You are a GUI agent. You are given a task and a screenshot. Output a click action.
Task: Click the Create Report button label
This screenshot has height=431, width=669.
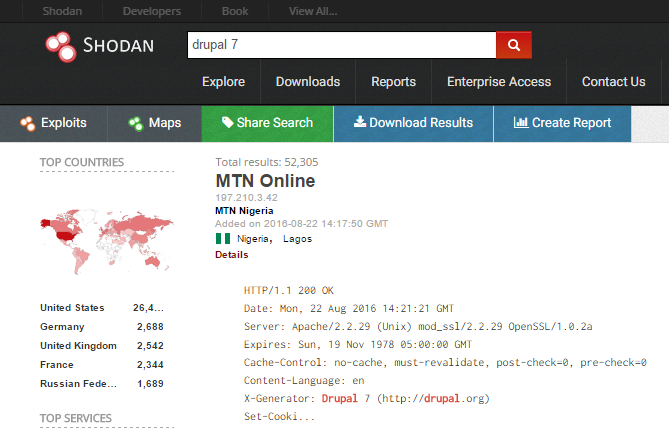[x=571, y=123]
